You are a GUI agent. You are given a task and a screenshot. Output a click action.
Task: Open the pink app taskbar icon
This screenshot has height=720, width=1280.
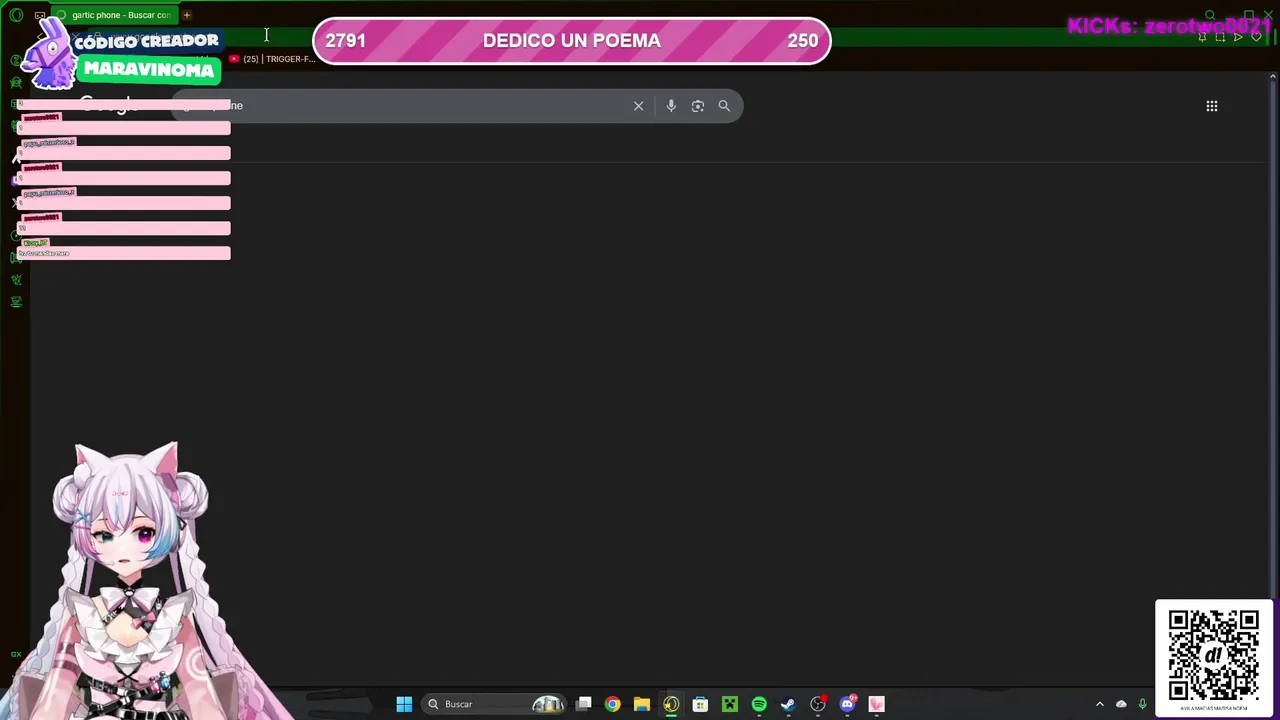877,704
